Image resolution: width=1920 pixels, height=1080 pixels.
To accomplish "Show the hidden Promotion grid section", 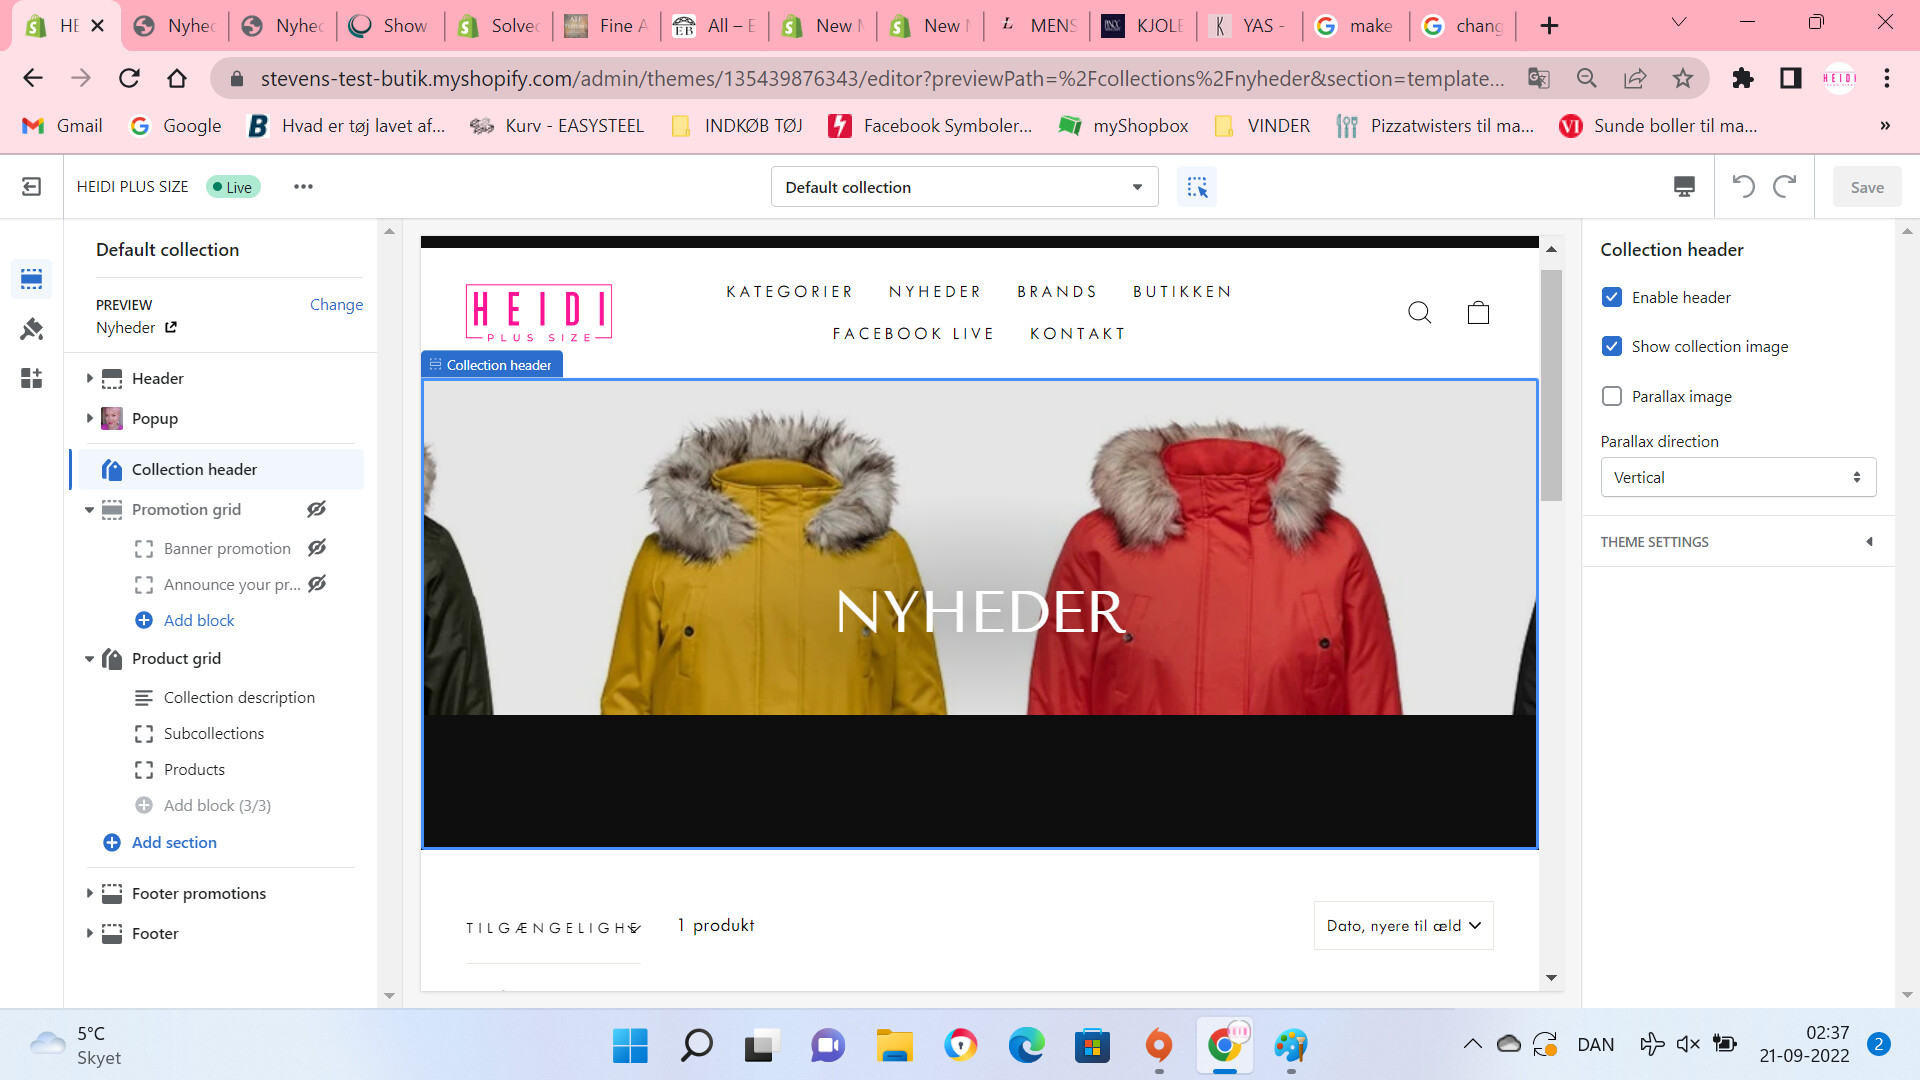I will 316,509.
